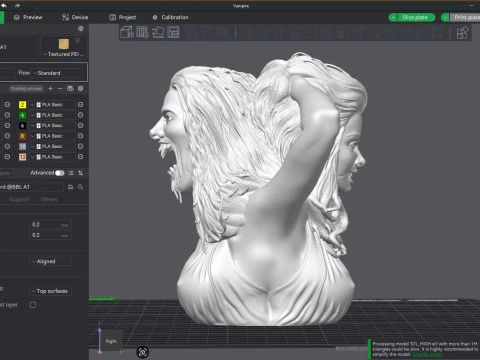Viewport: 480px width, 360px height.
Task: Click the undo arrow in title bar
Action: tap(4, 5)
